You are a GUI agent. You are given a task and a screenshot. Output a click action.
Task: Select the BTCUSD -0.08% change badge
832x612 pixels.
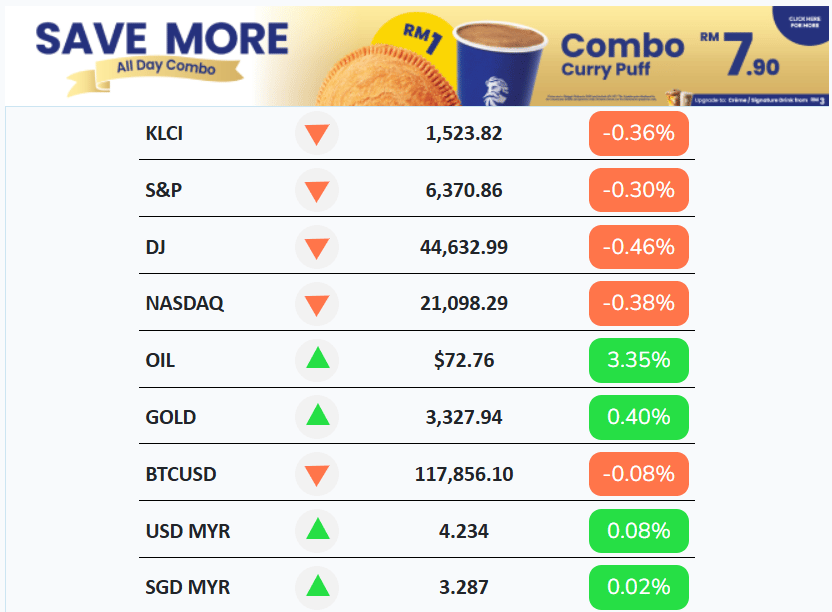pos(638,474)
